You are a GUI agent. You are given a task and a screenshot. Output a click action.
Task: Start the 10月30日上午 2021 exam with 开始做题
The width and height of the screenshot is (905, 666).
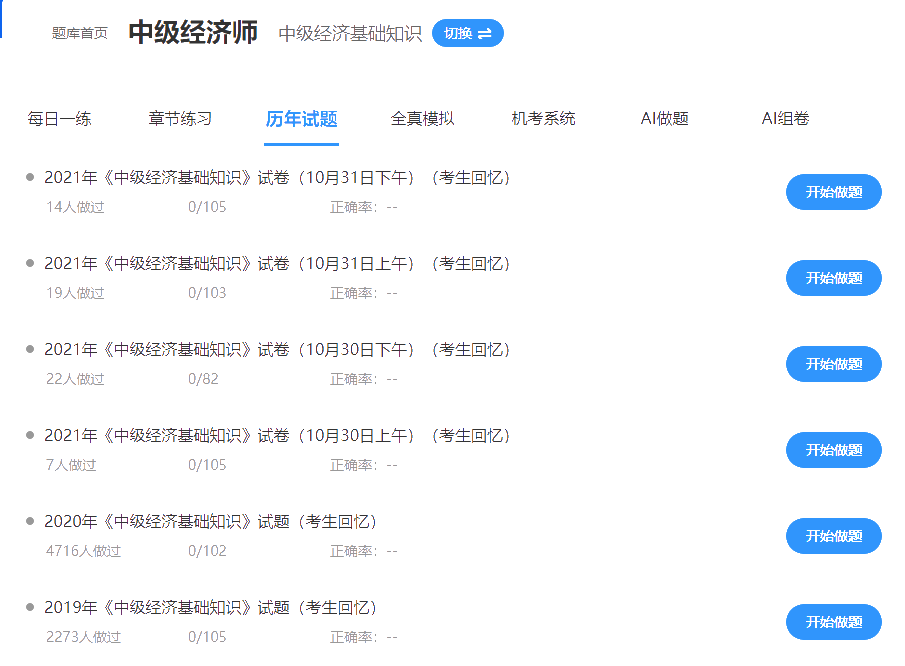point(833,450)
